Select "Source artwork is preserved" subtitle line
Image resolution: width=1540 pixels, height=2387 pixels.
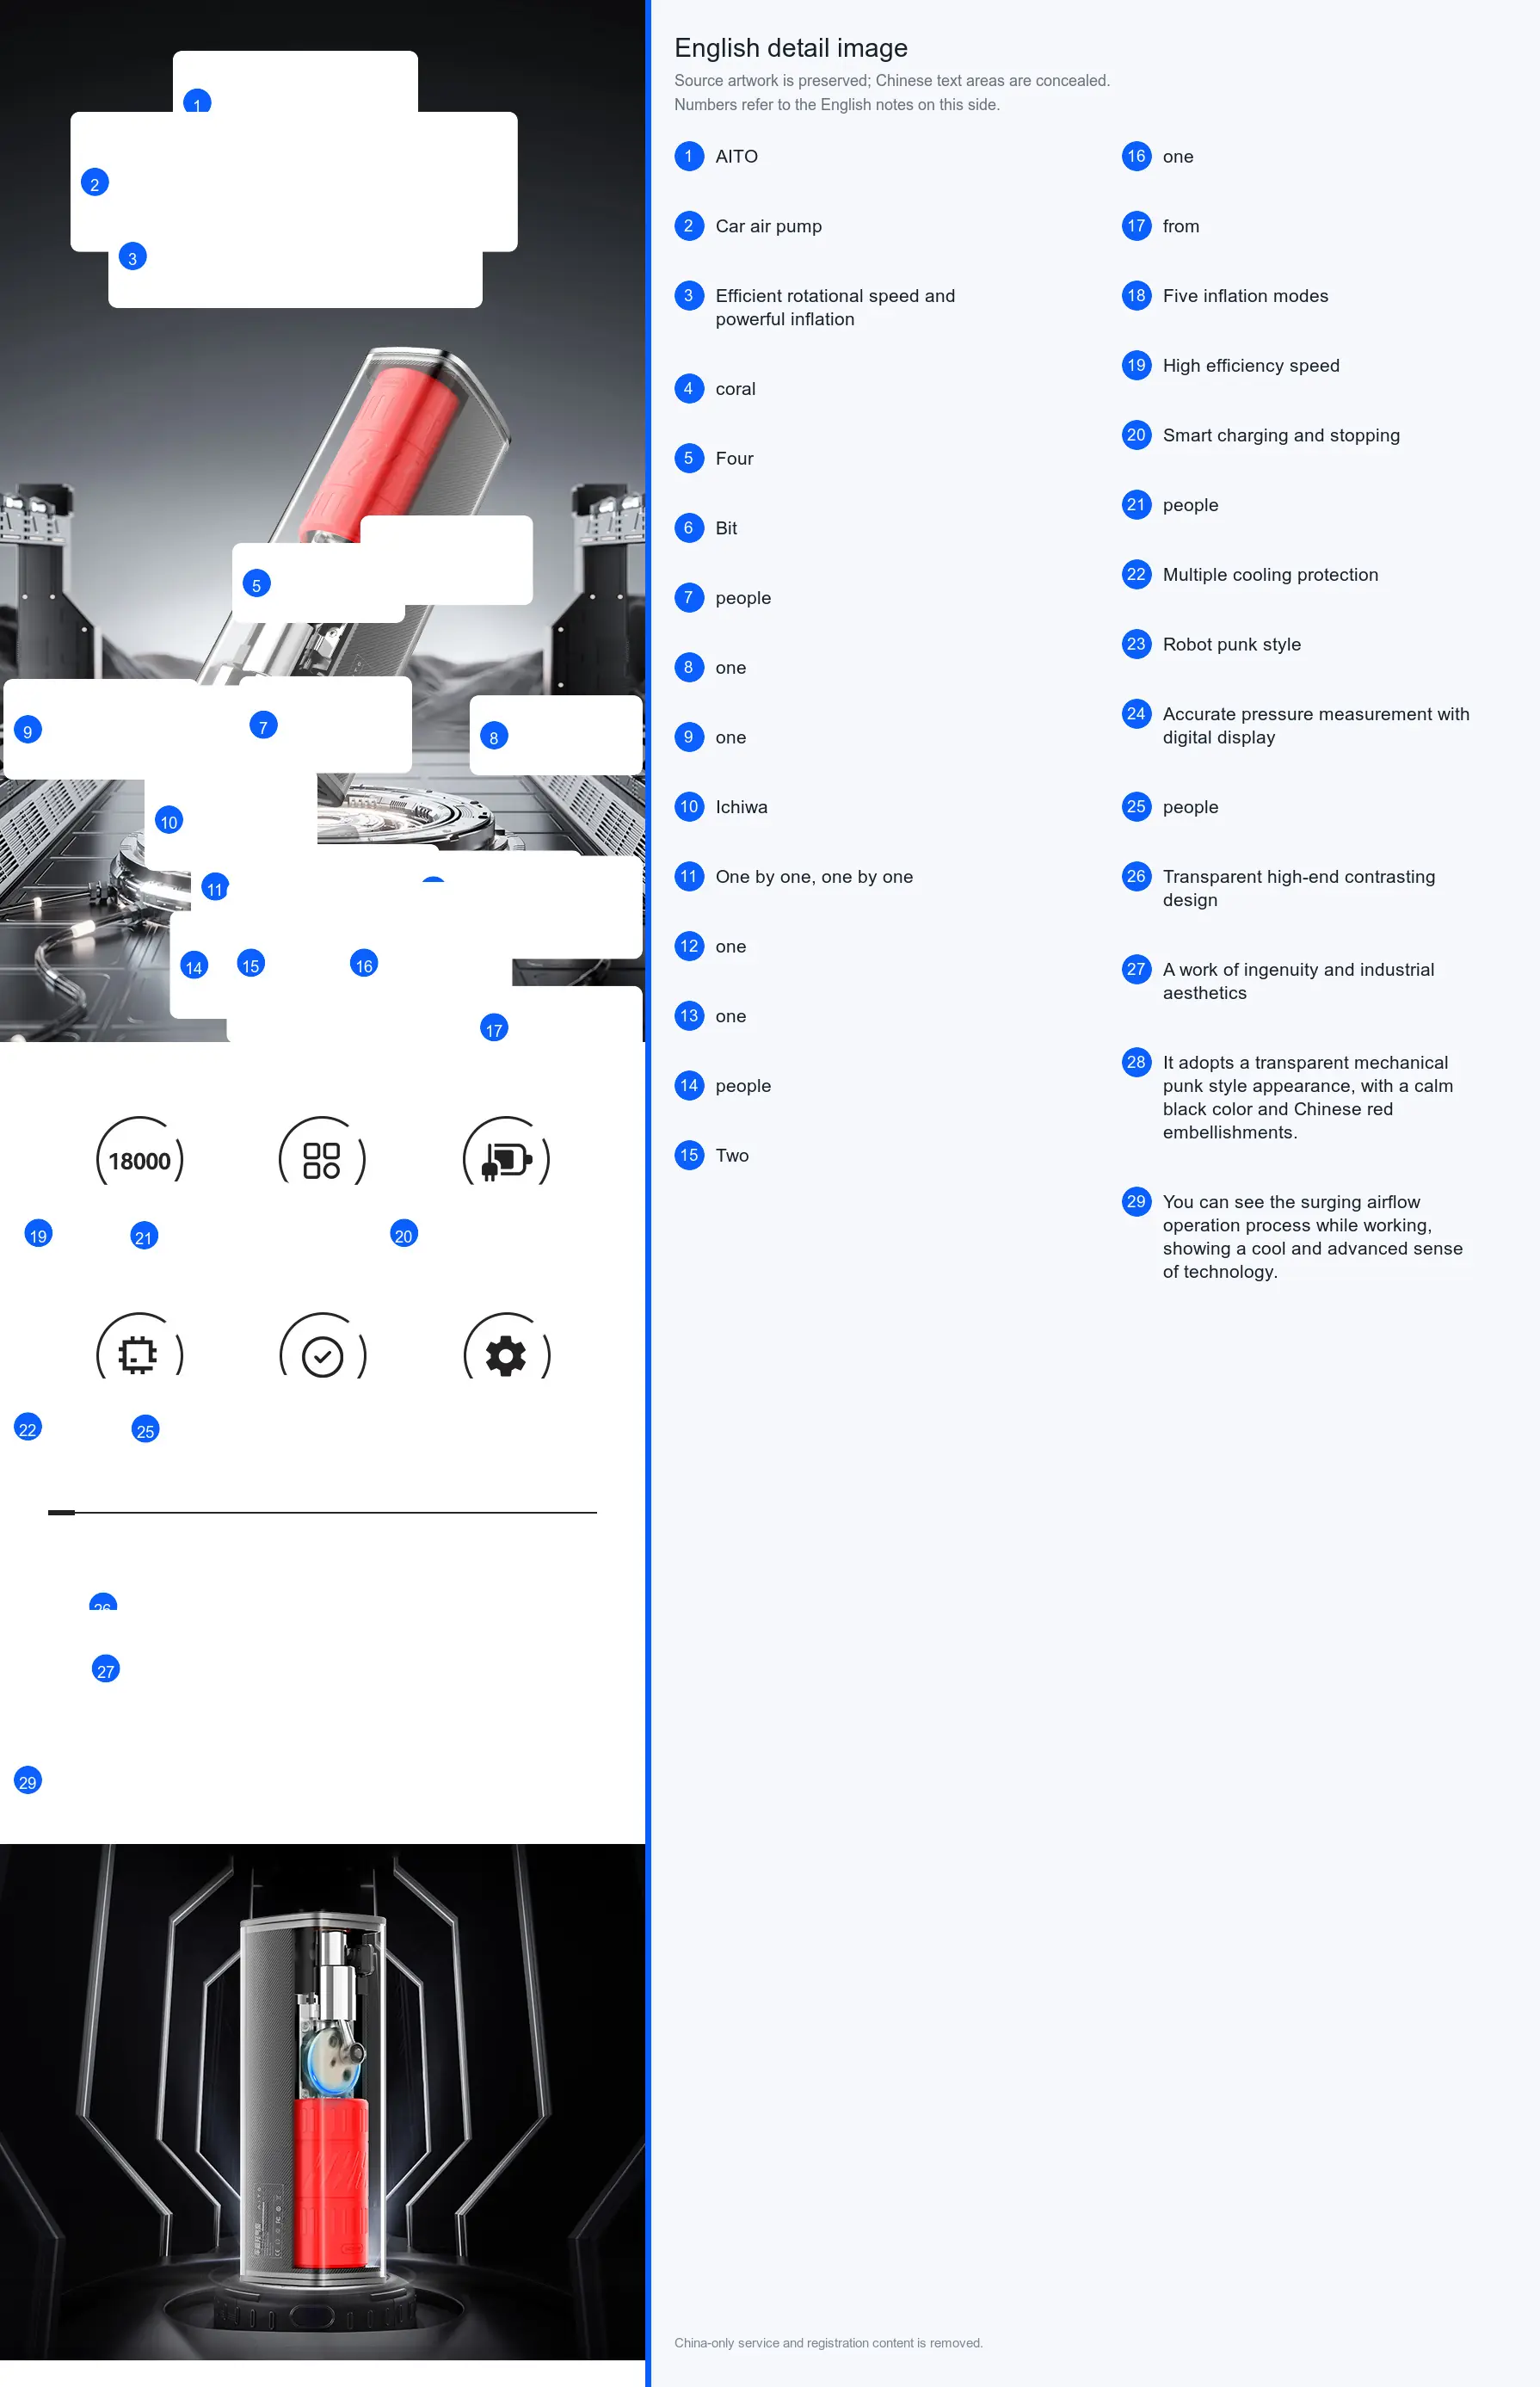(892, 81)
